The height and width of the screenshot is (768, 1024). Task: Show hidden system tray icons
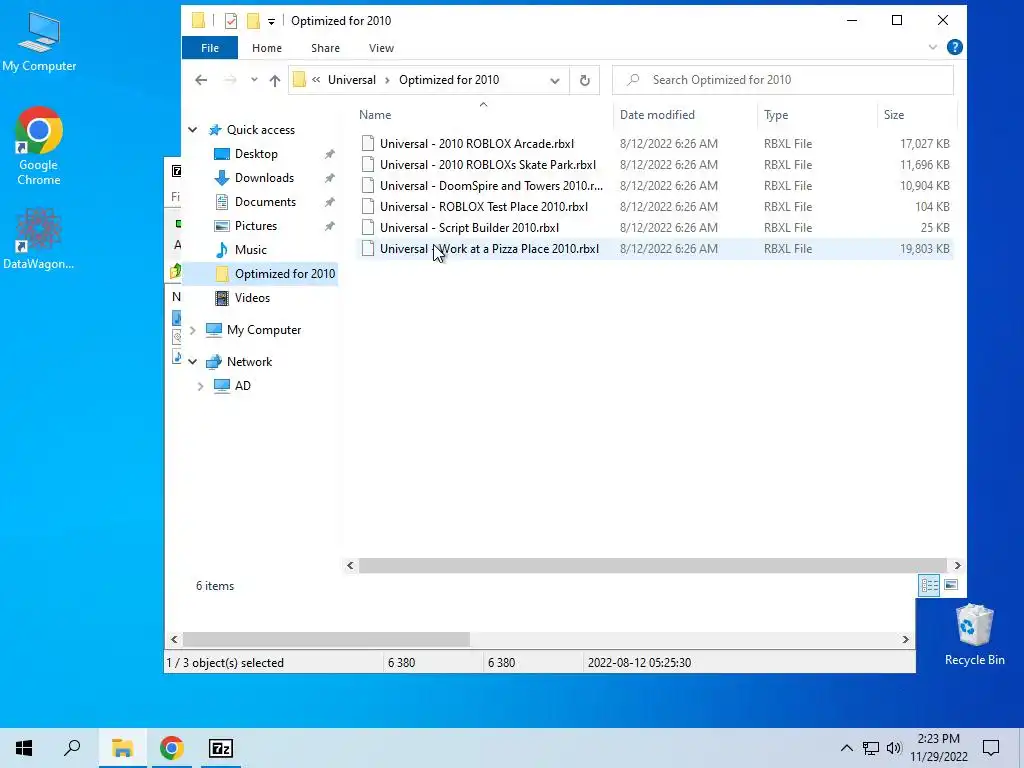(846, 748)
